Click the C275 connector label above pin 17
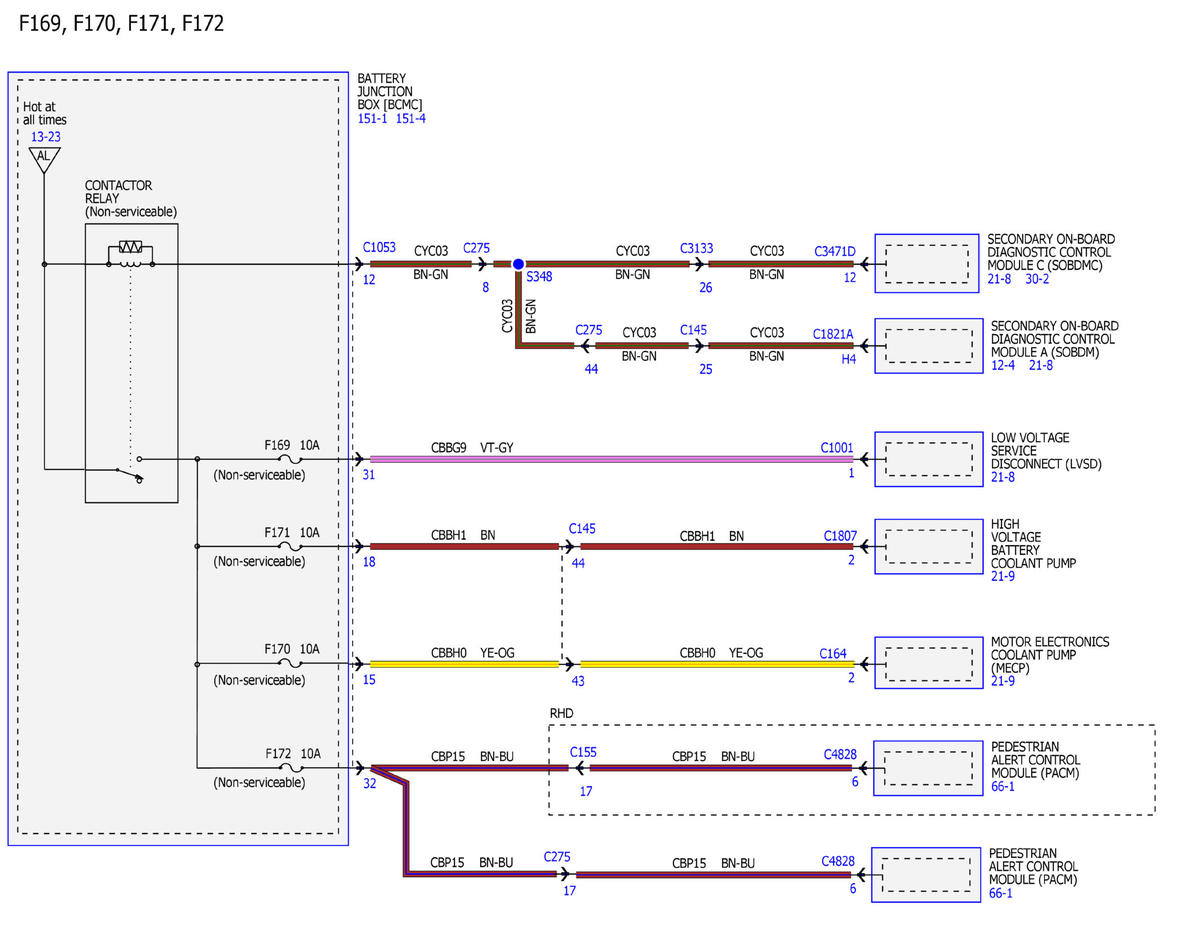Screen dimensions: 1200x927 [557, 857]
